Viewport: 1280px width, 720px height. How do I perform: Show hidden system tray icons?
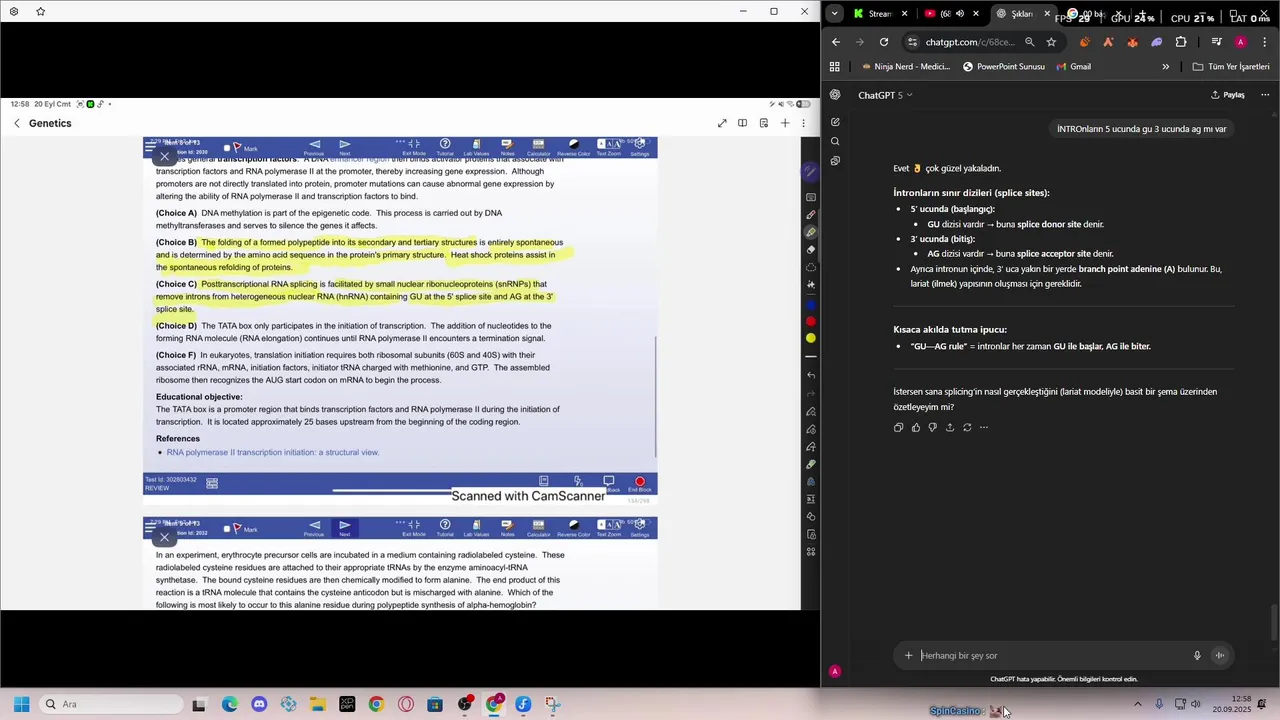point(1137,704)
